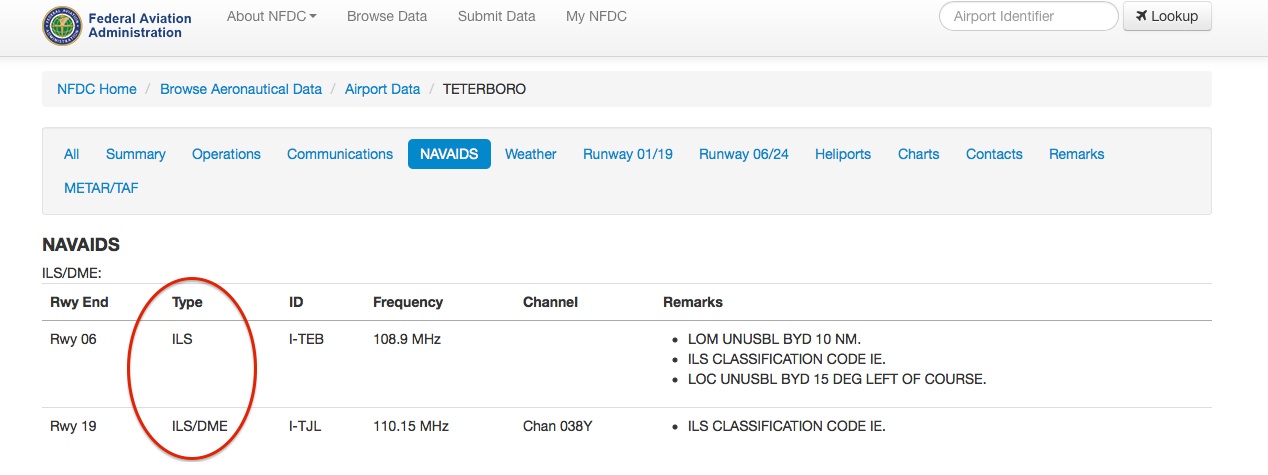The image size is (1268, 475).
Task: Select the active NAVAIDS tab
Action: tap(449, 154)
